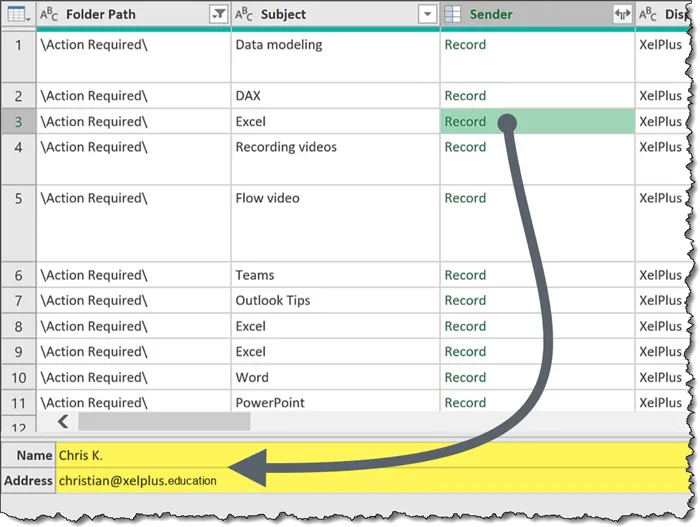Click the record type icon beside Sender header
Screen dimensions: 700x527
point(453,15)
